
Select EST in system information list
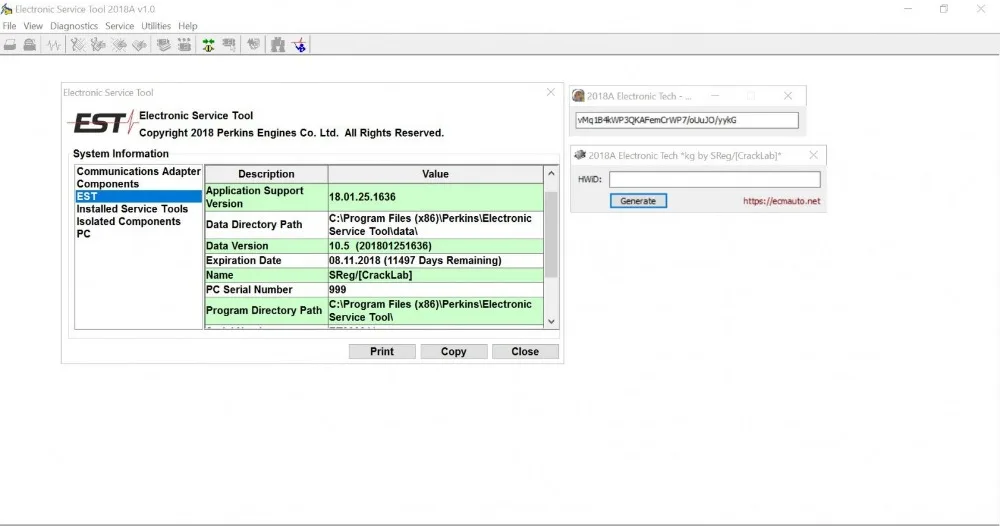pos(138,196)
